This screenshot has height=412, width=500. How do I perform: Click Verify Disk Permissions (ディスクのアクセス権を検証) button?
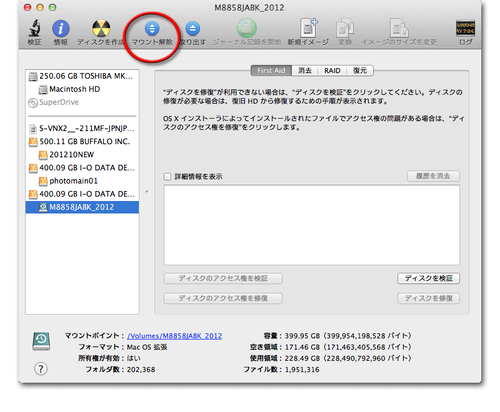tap(223, 278)
